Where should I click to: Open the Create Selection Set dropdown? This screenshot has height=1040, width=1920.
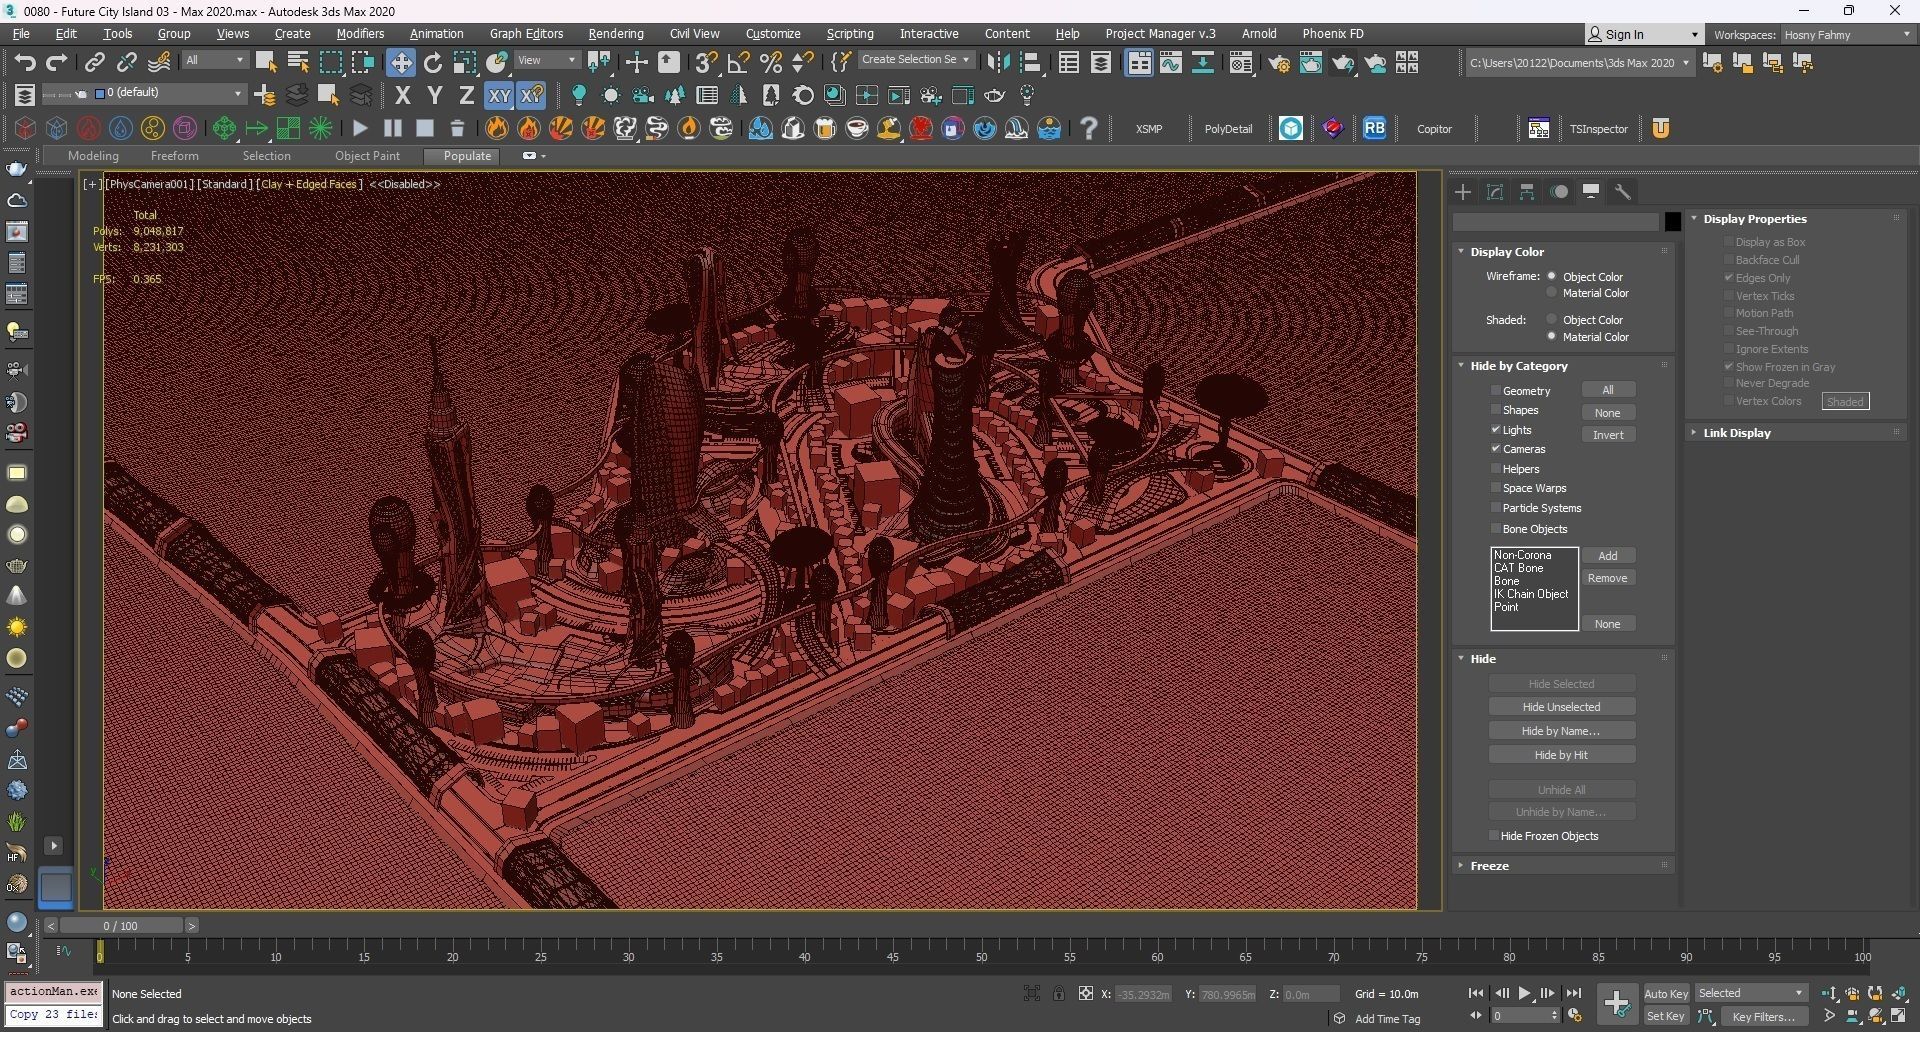click(x=915, y=60)
